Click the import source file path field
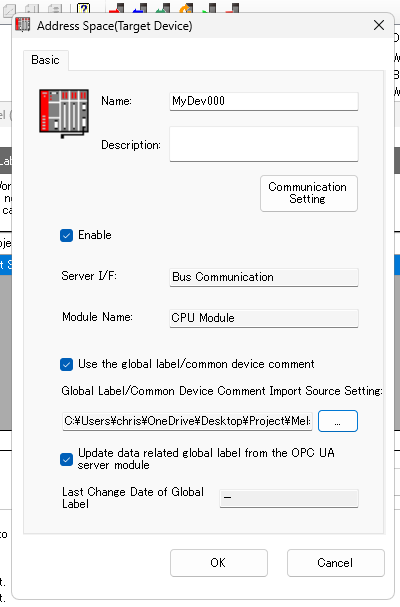Image resolution: width=400 pixels, height=607 pixels. 187,421
